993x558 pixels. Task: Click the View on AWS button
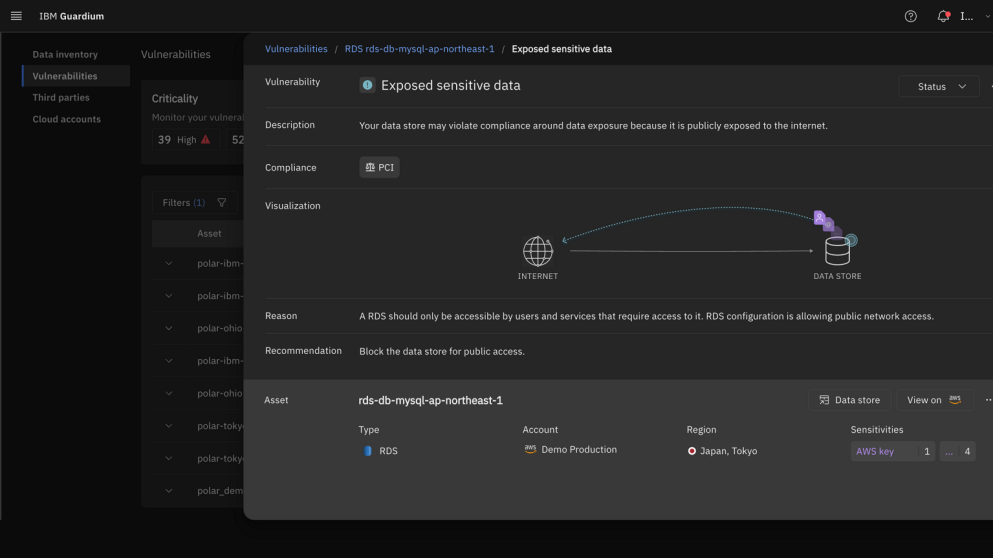point(935,400)
